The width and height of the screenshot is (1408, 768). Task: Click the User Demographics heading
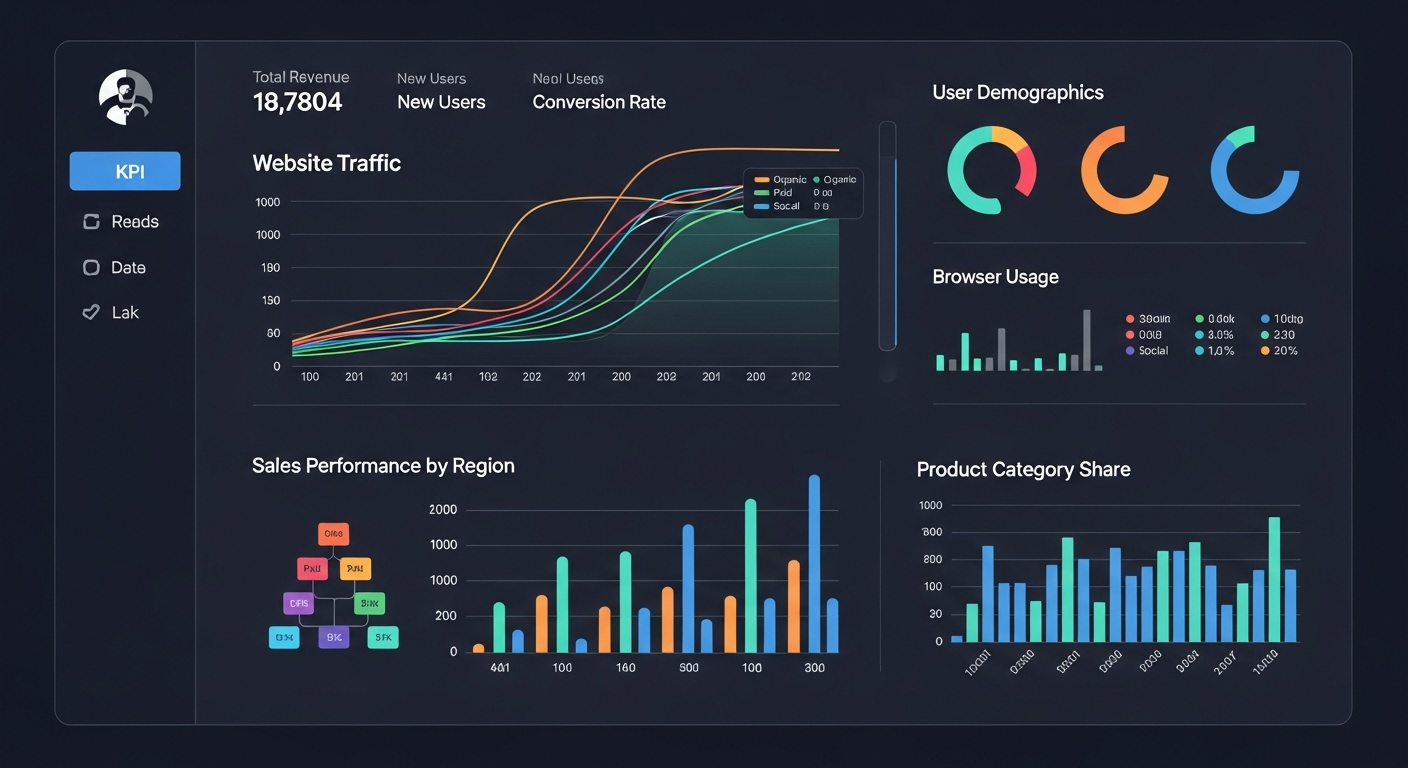click(x=1018, y=93)
